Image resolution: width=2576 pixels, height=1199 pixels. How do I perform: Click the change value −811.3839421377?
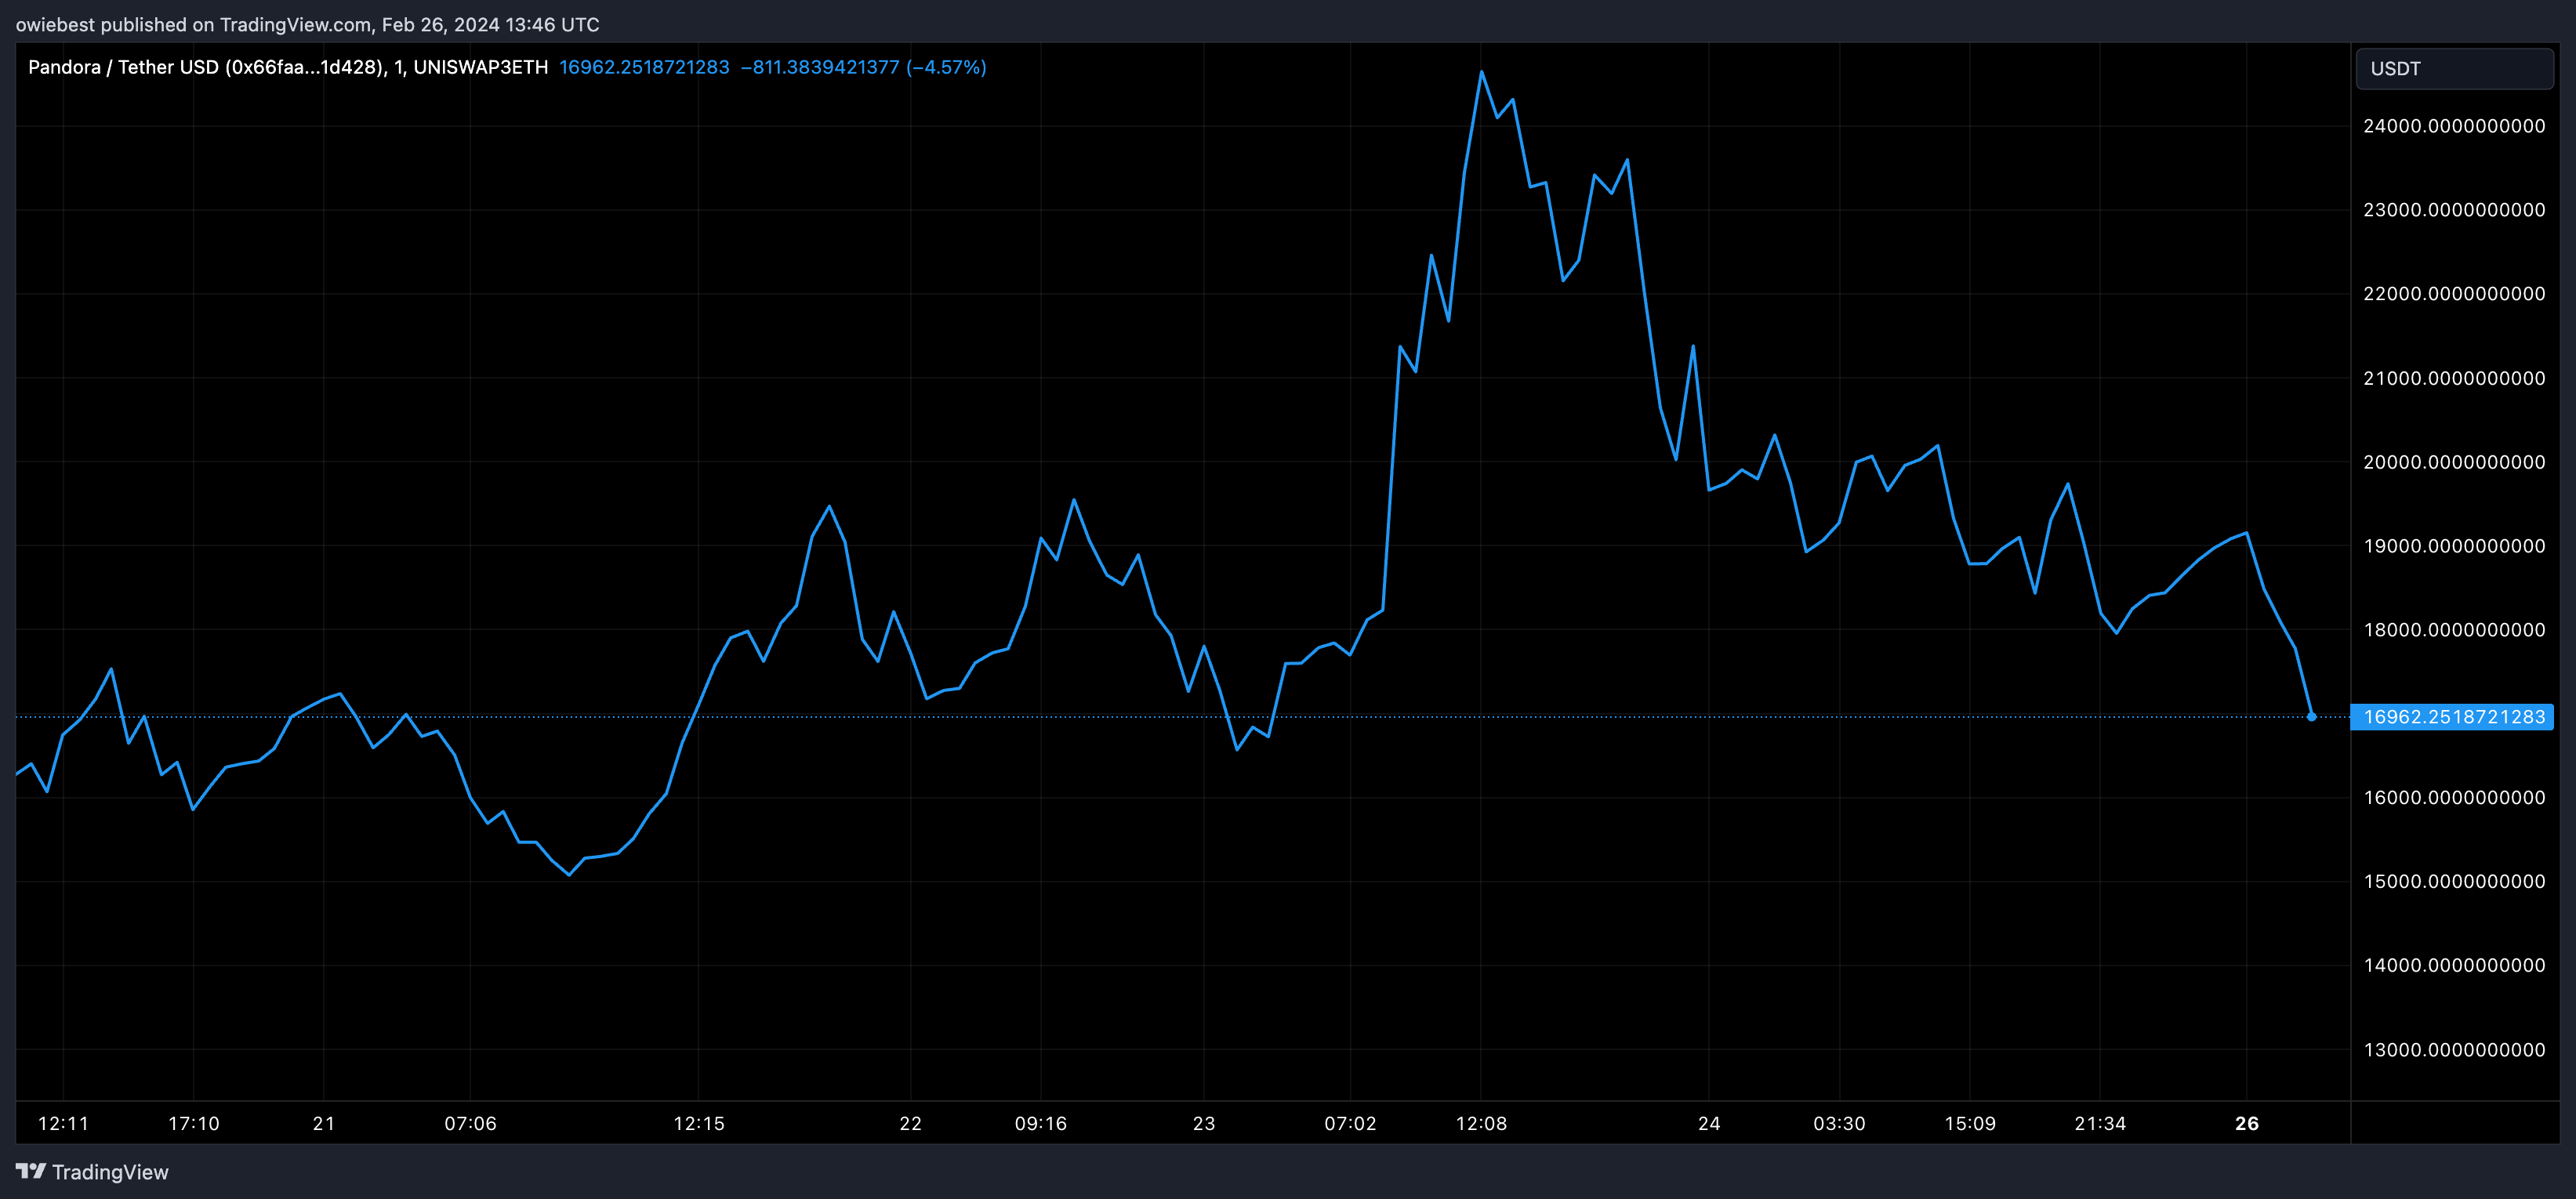(x=820, y=67)
